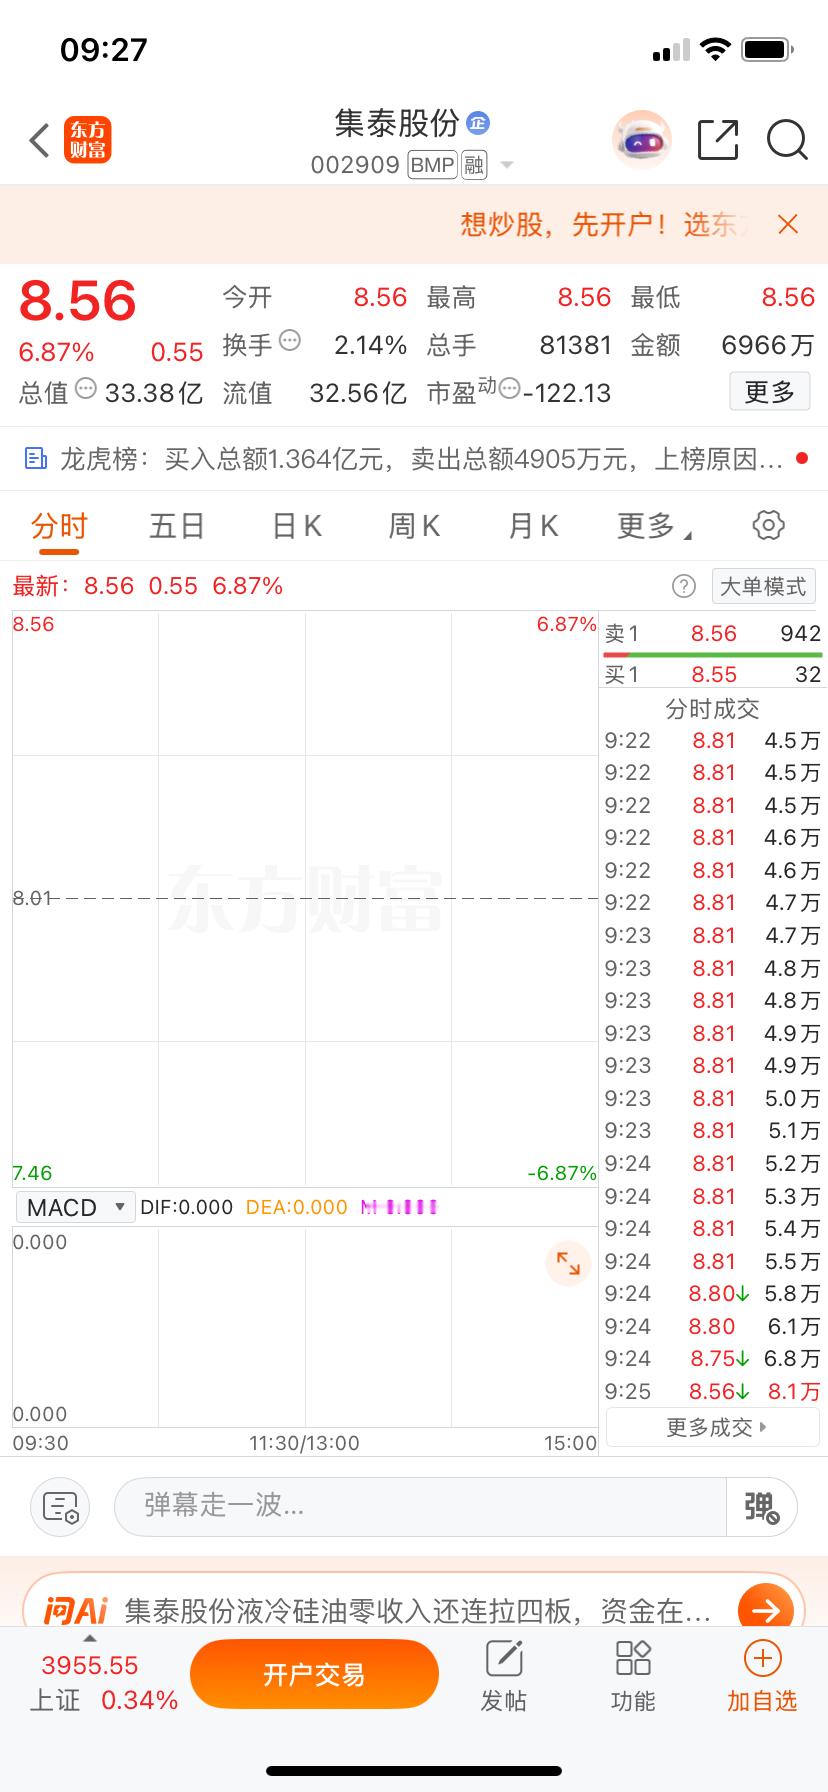This screenshot has width=828, height=1792.
Task: Tap the blue 企 badge by stock name
Action: [478, 124]
